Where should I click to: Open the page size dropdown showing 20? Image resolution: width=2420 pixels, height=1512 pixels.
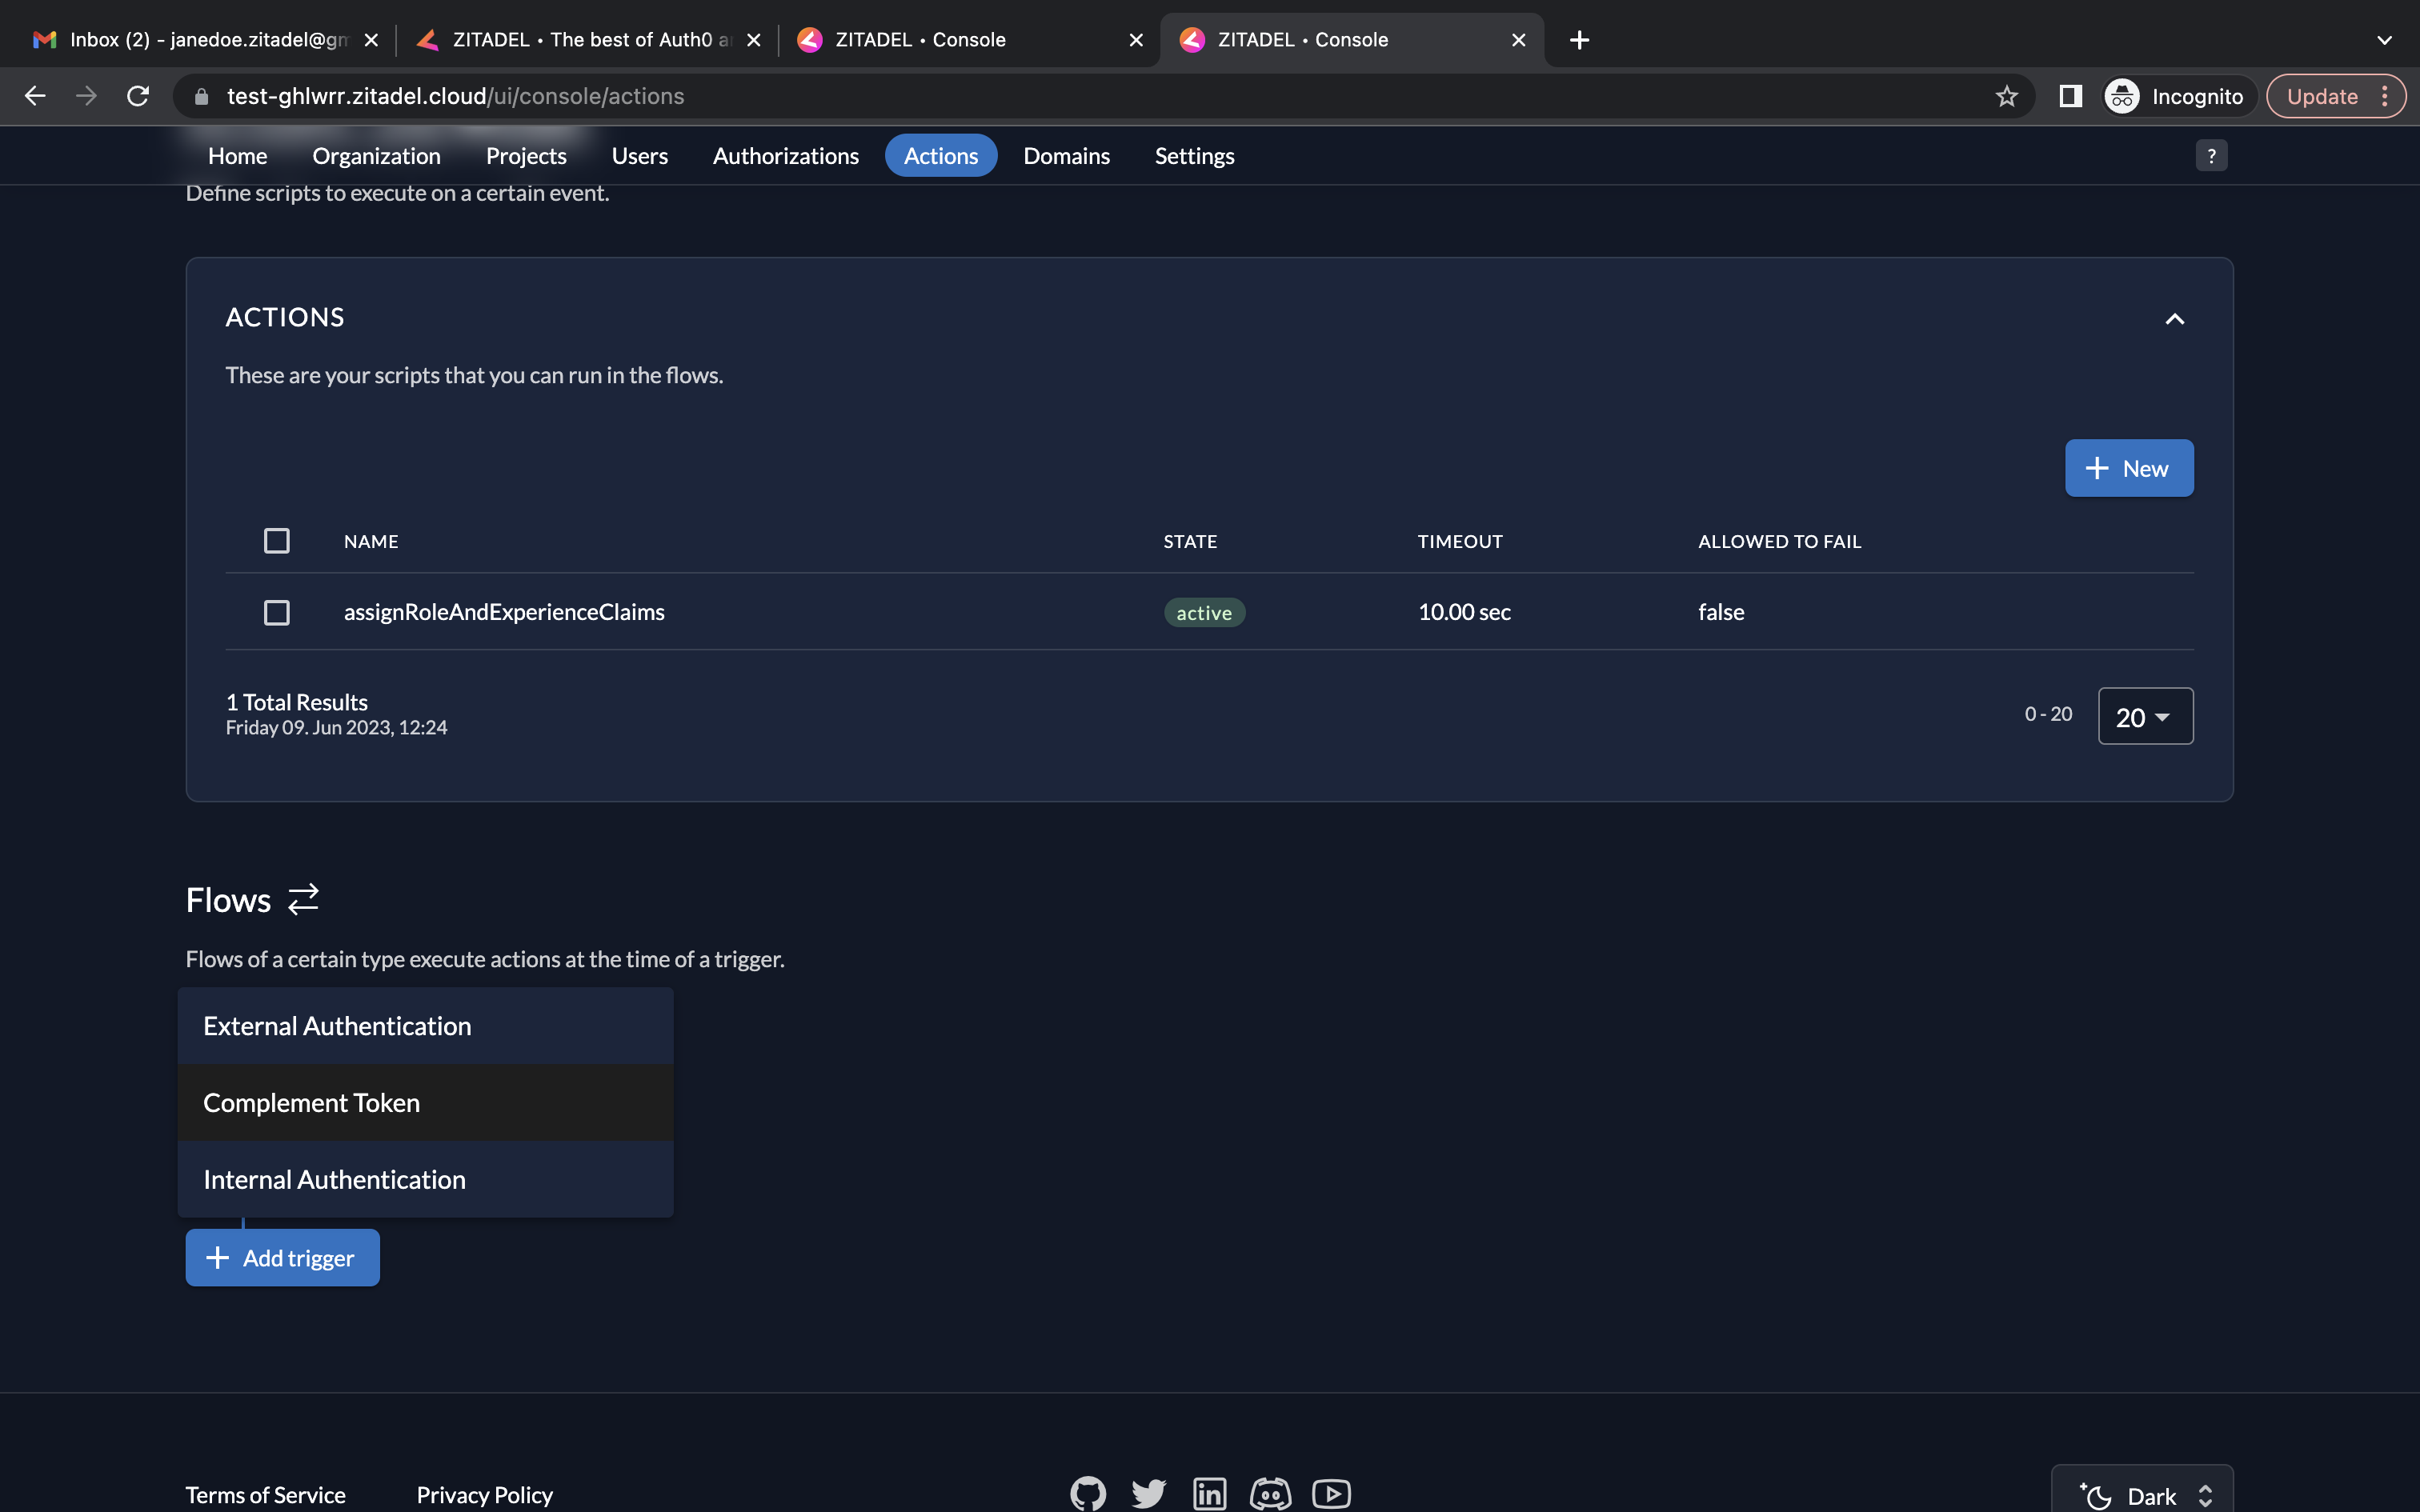coord(2145,716)
